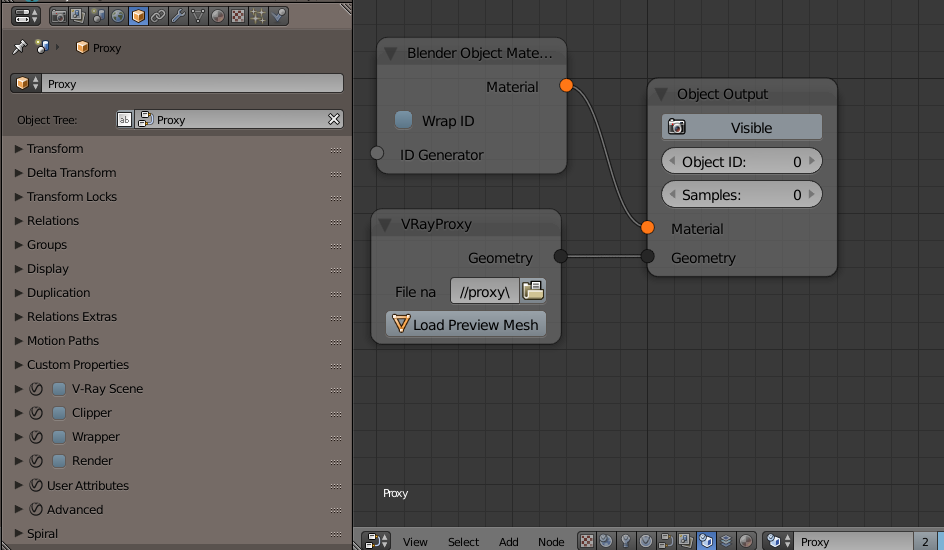Click the Load Preview Mesh button
The image size is (944, 550).
[x=466, y=324]
